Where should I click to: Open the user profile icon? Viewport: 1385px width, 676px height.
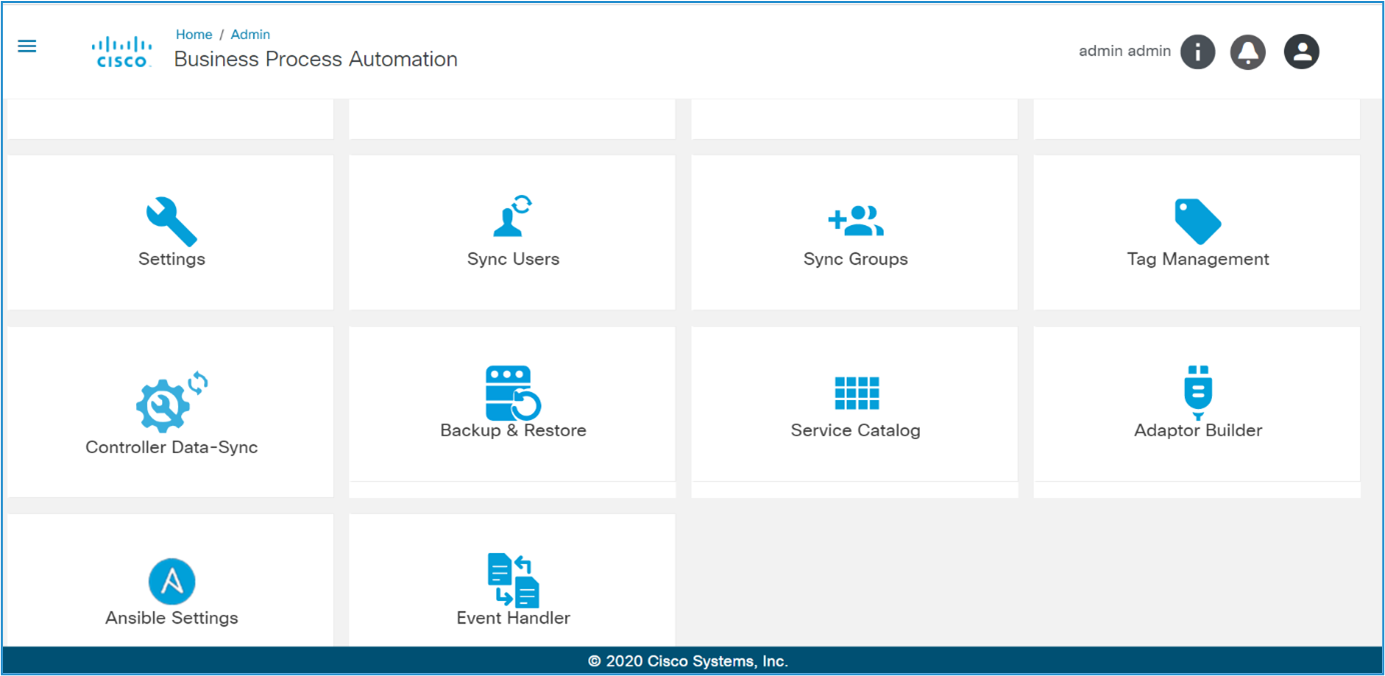point(1302,52)
